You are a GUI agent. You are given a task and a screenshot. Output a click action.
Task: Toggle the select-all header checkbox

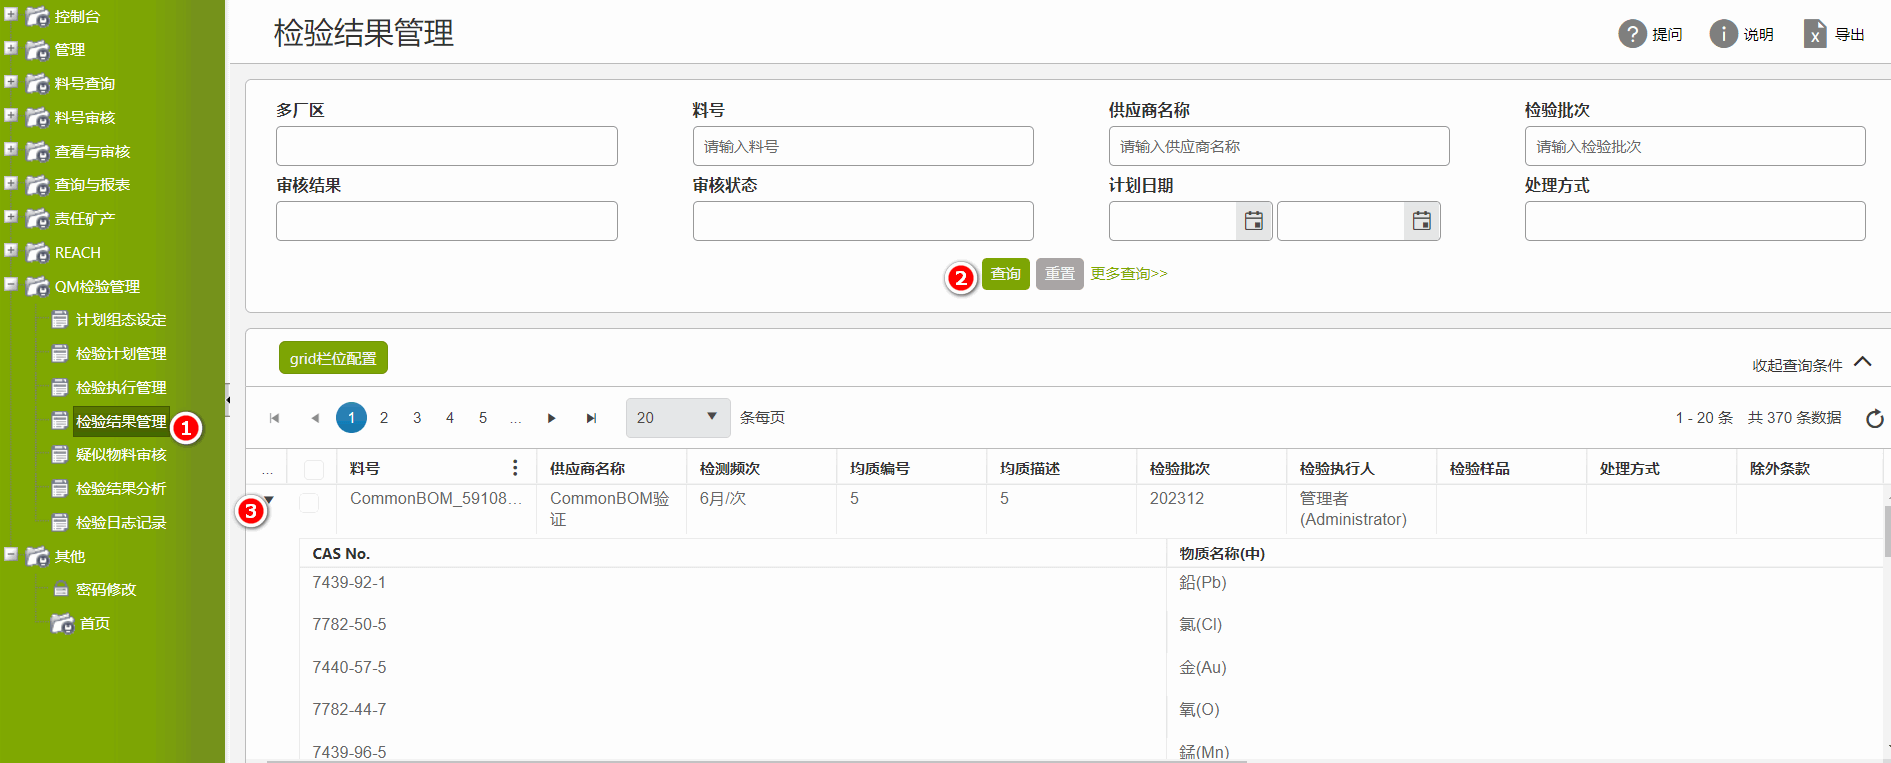pos(314,470)
